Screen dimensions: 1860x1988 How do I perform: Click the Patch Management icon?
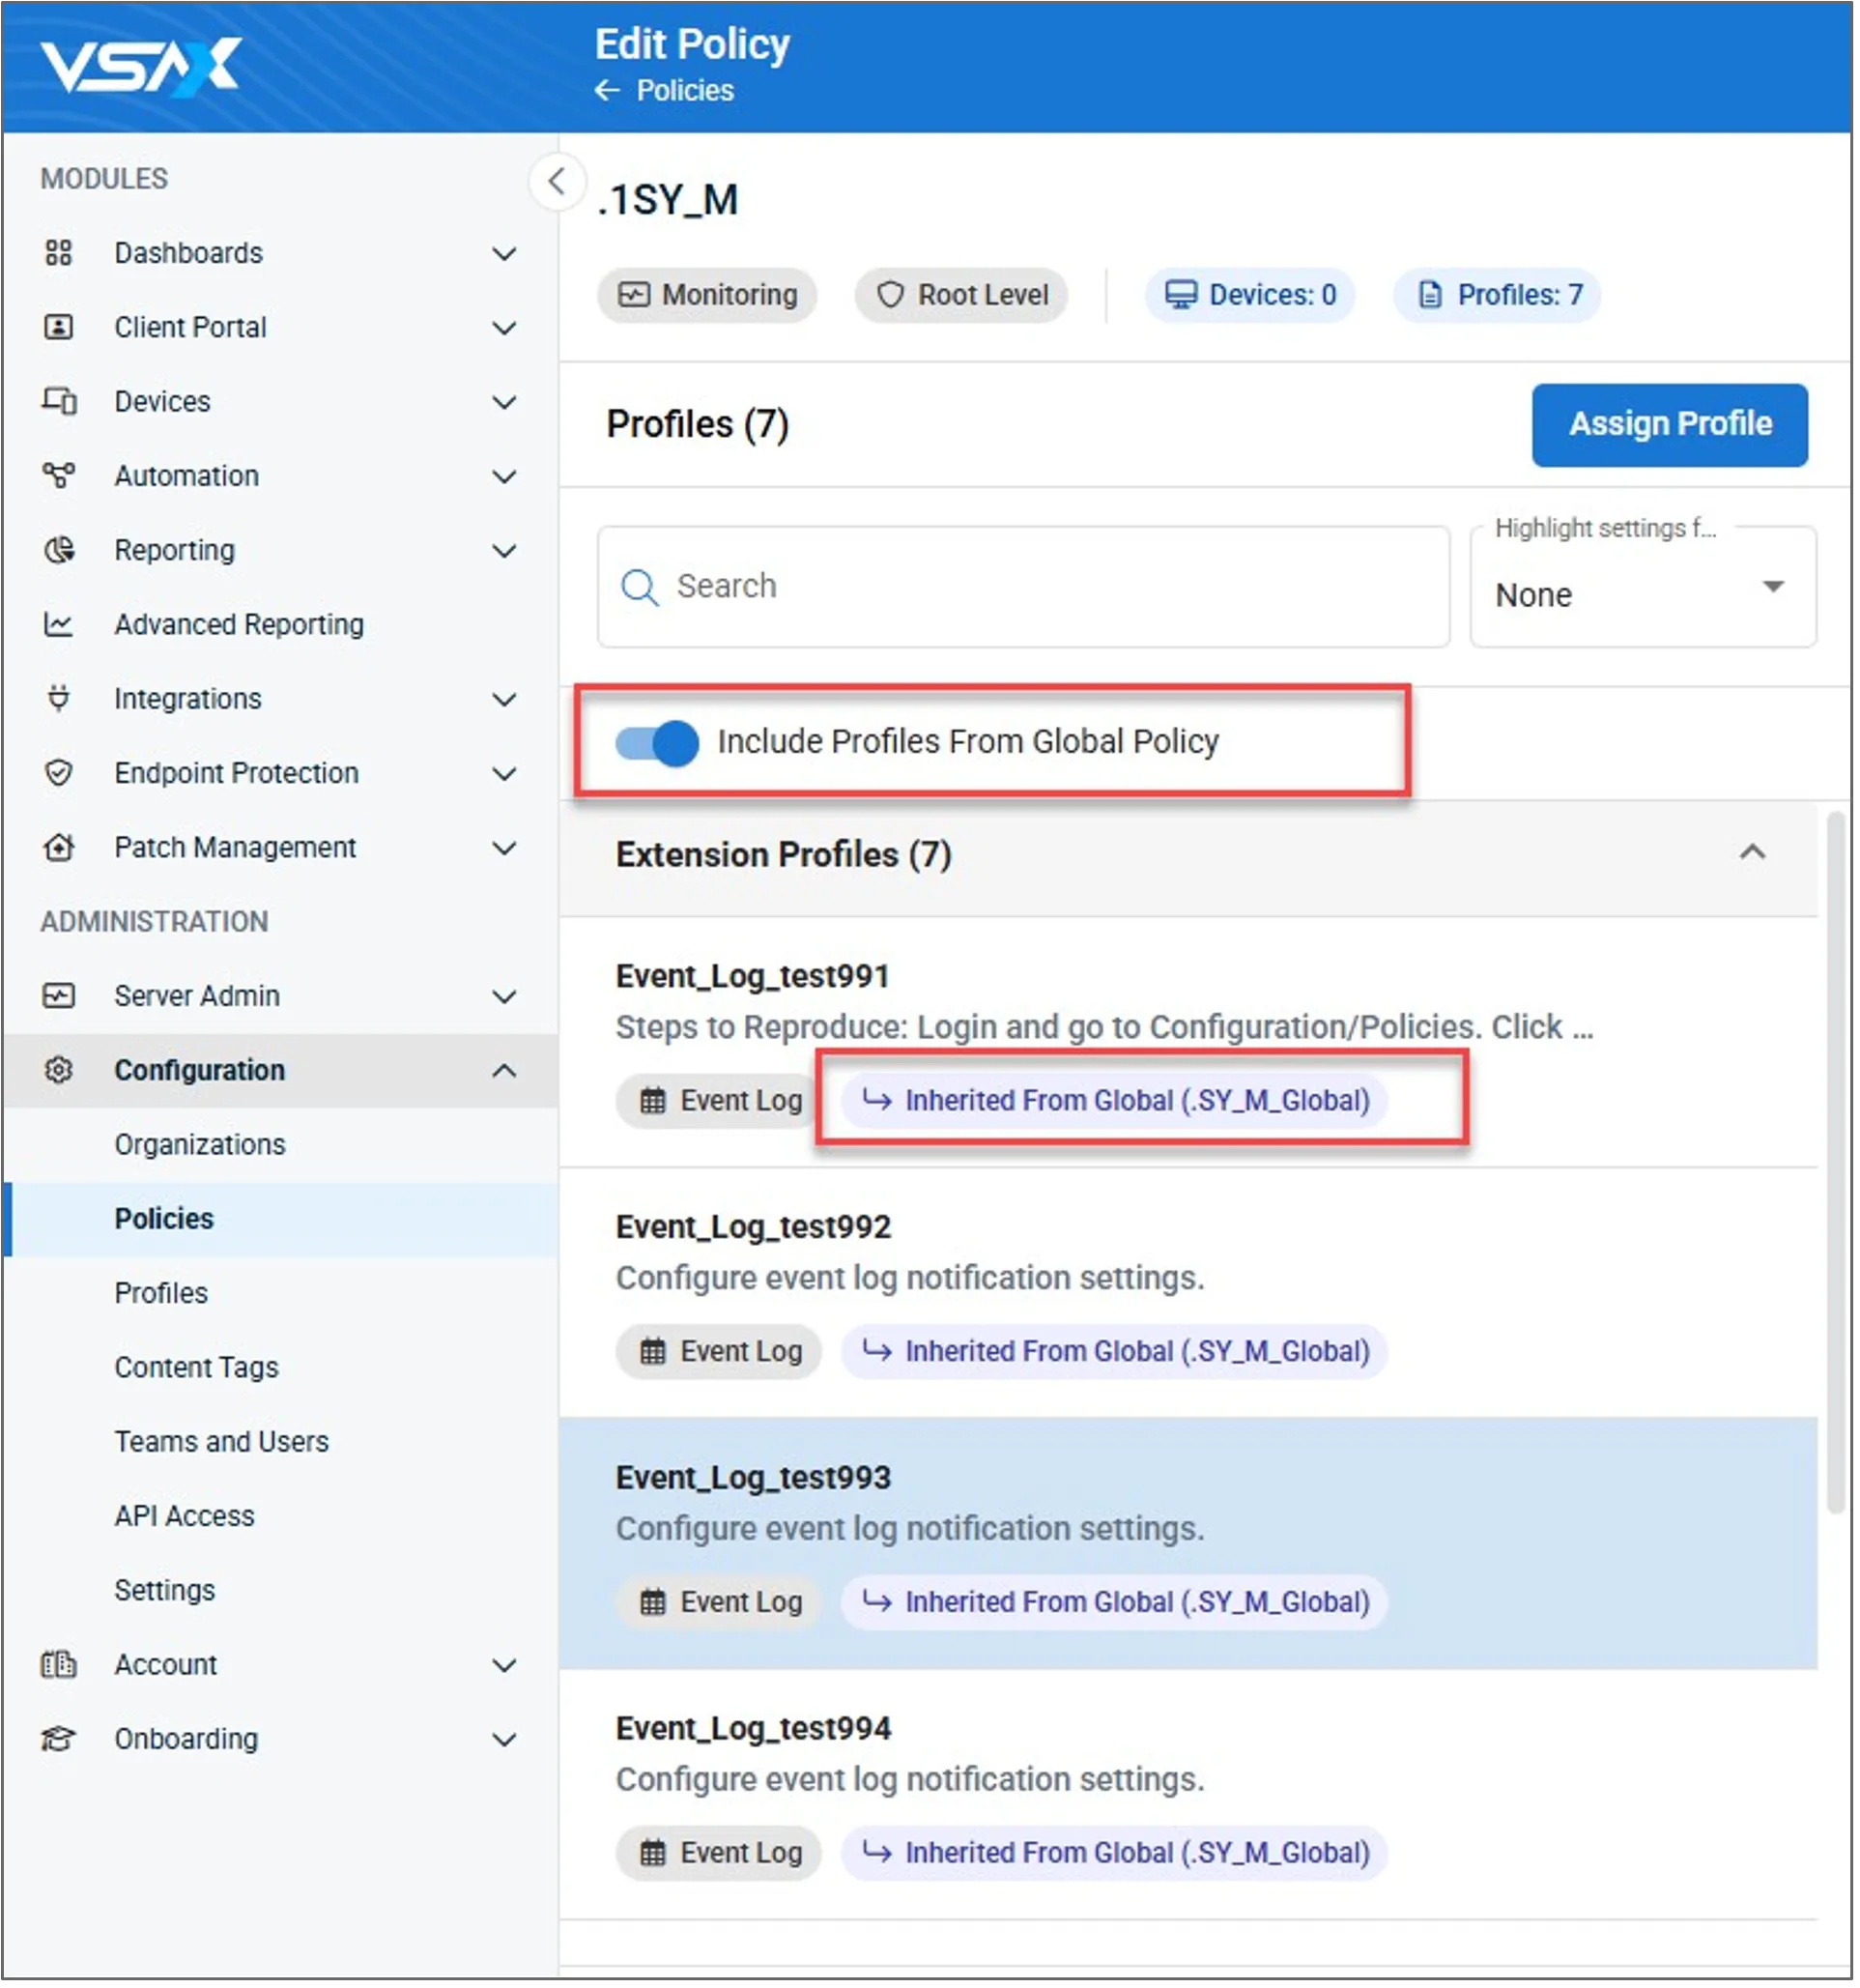(x=59, y=847)
